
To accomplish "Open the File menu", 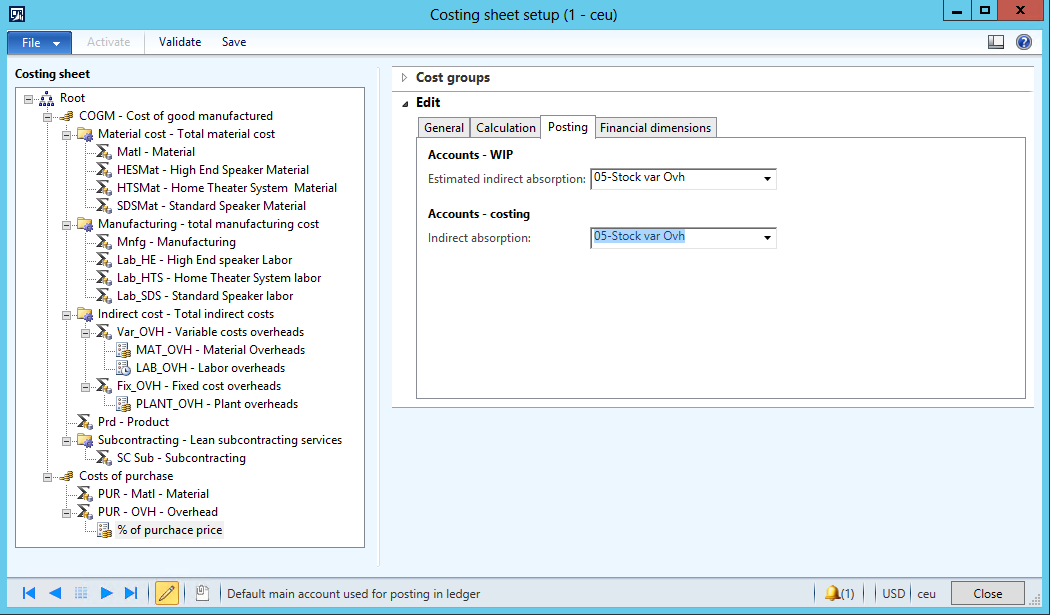I will pos(39,43).
